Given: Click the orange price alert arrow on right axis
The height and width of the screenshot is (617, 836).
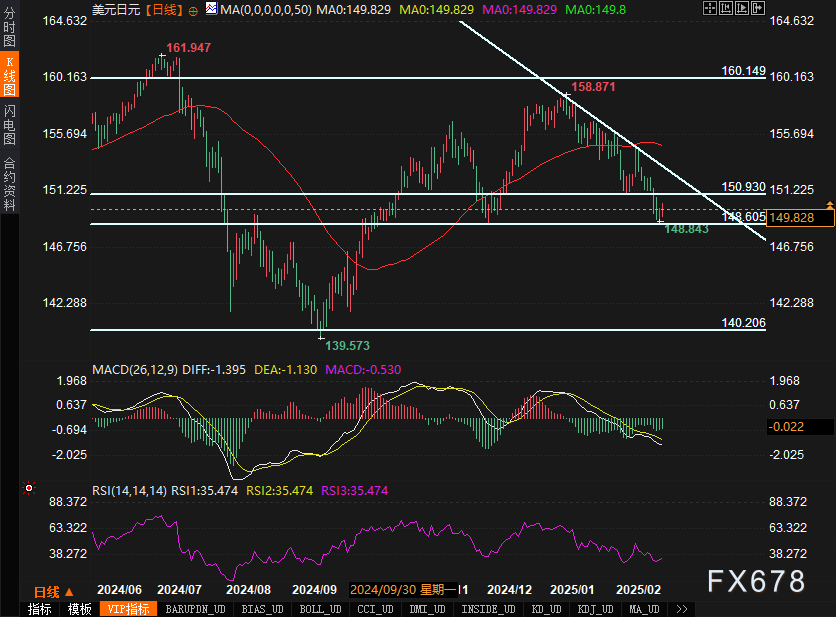Looking at the screenshot, I should coord(830,205).
